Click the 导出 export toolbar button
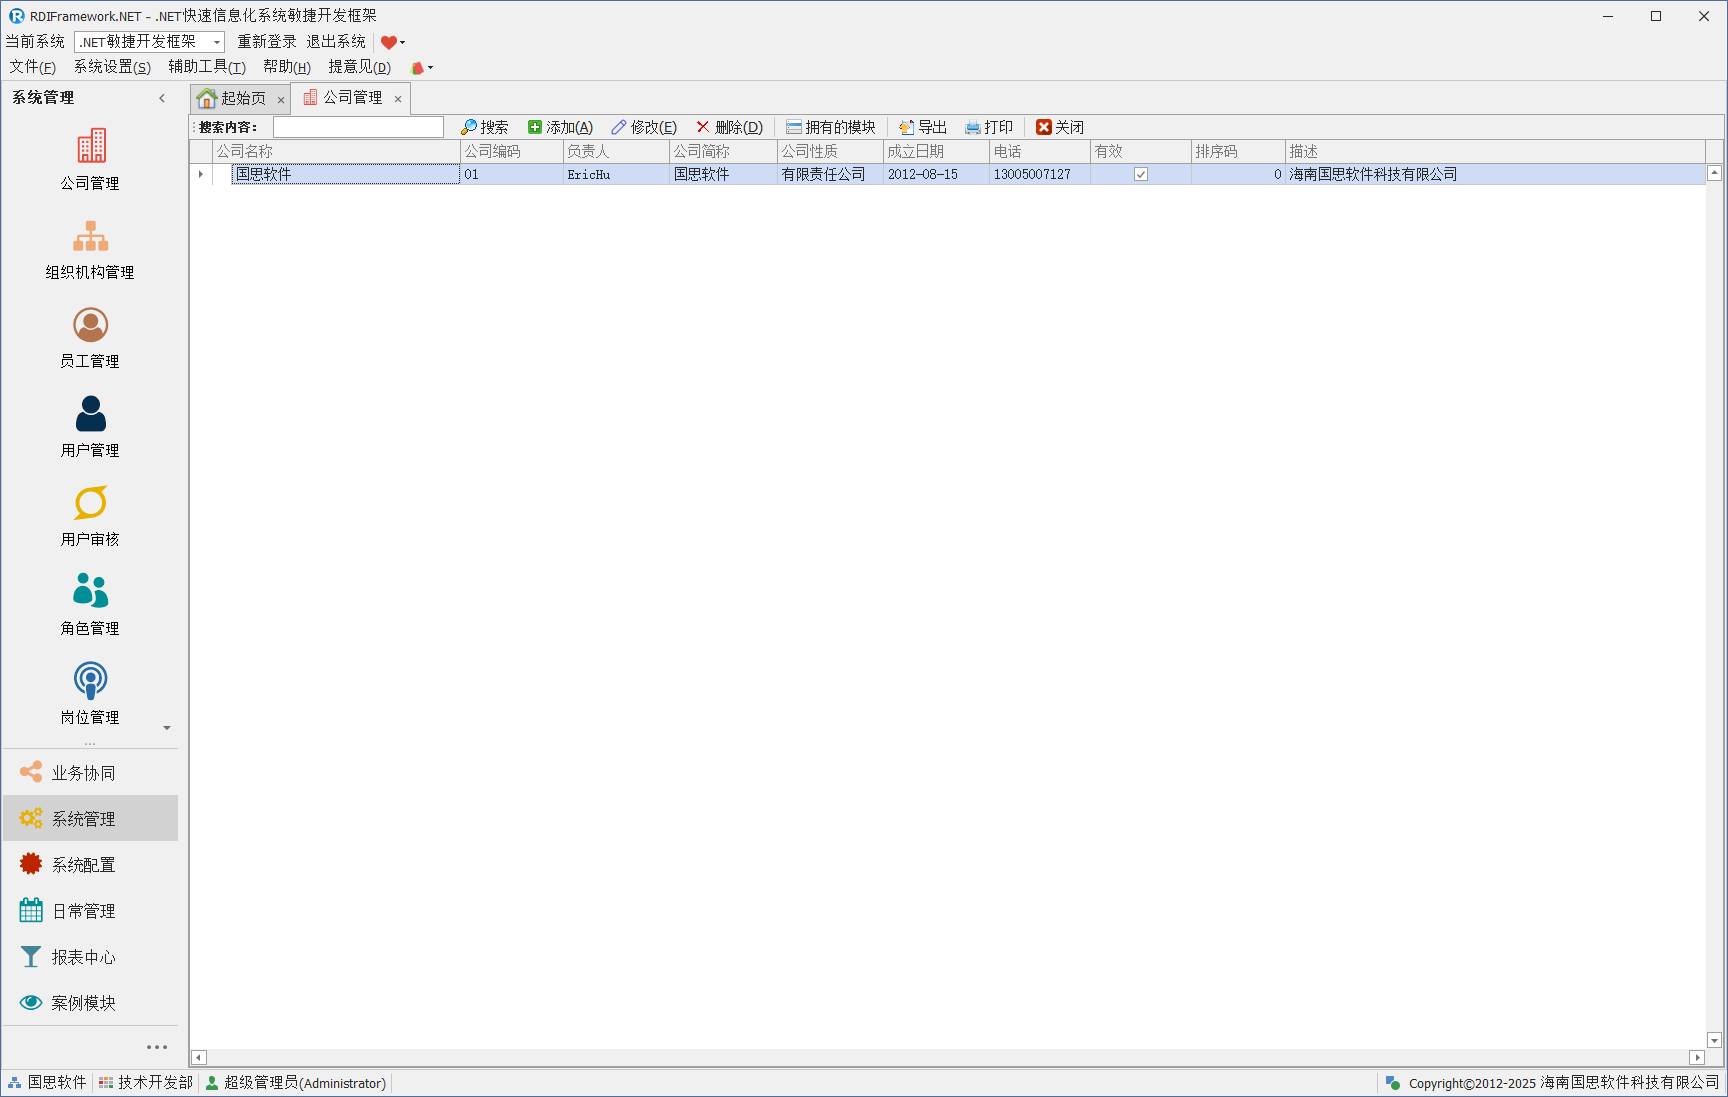 (x=922, y=127)
